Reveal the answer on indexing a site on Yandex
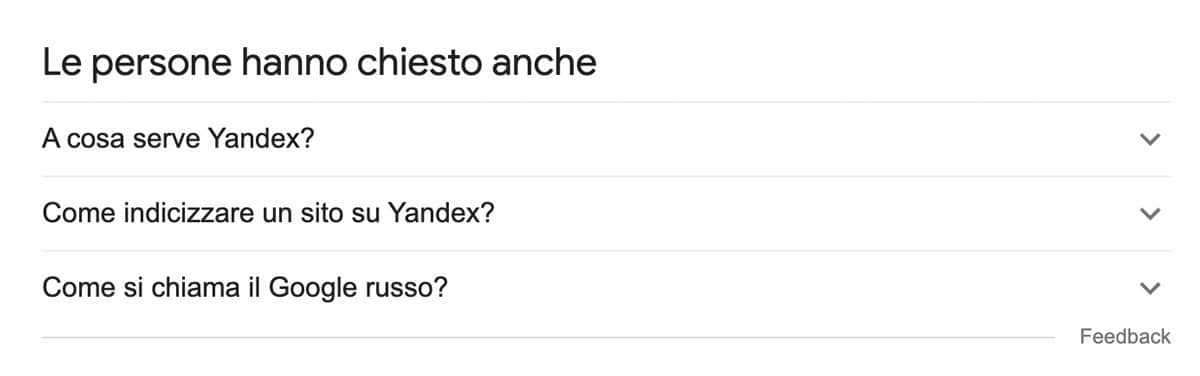Image resolution: width=1200 pixels, height=376 pixels. click(606, 213)
